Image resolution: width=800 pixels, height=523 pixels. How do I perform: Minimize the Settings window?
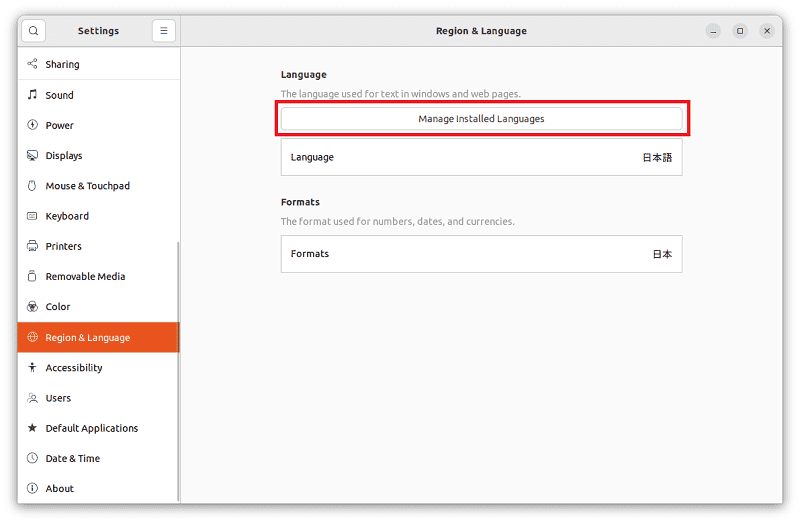coord(713,31)
